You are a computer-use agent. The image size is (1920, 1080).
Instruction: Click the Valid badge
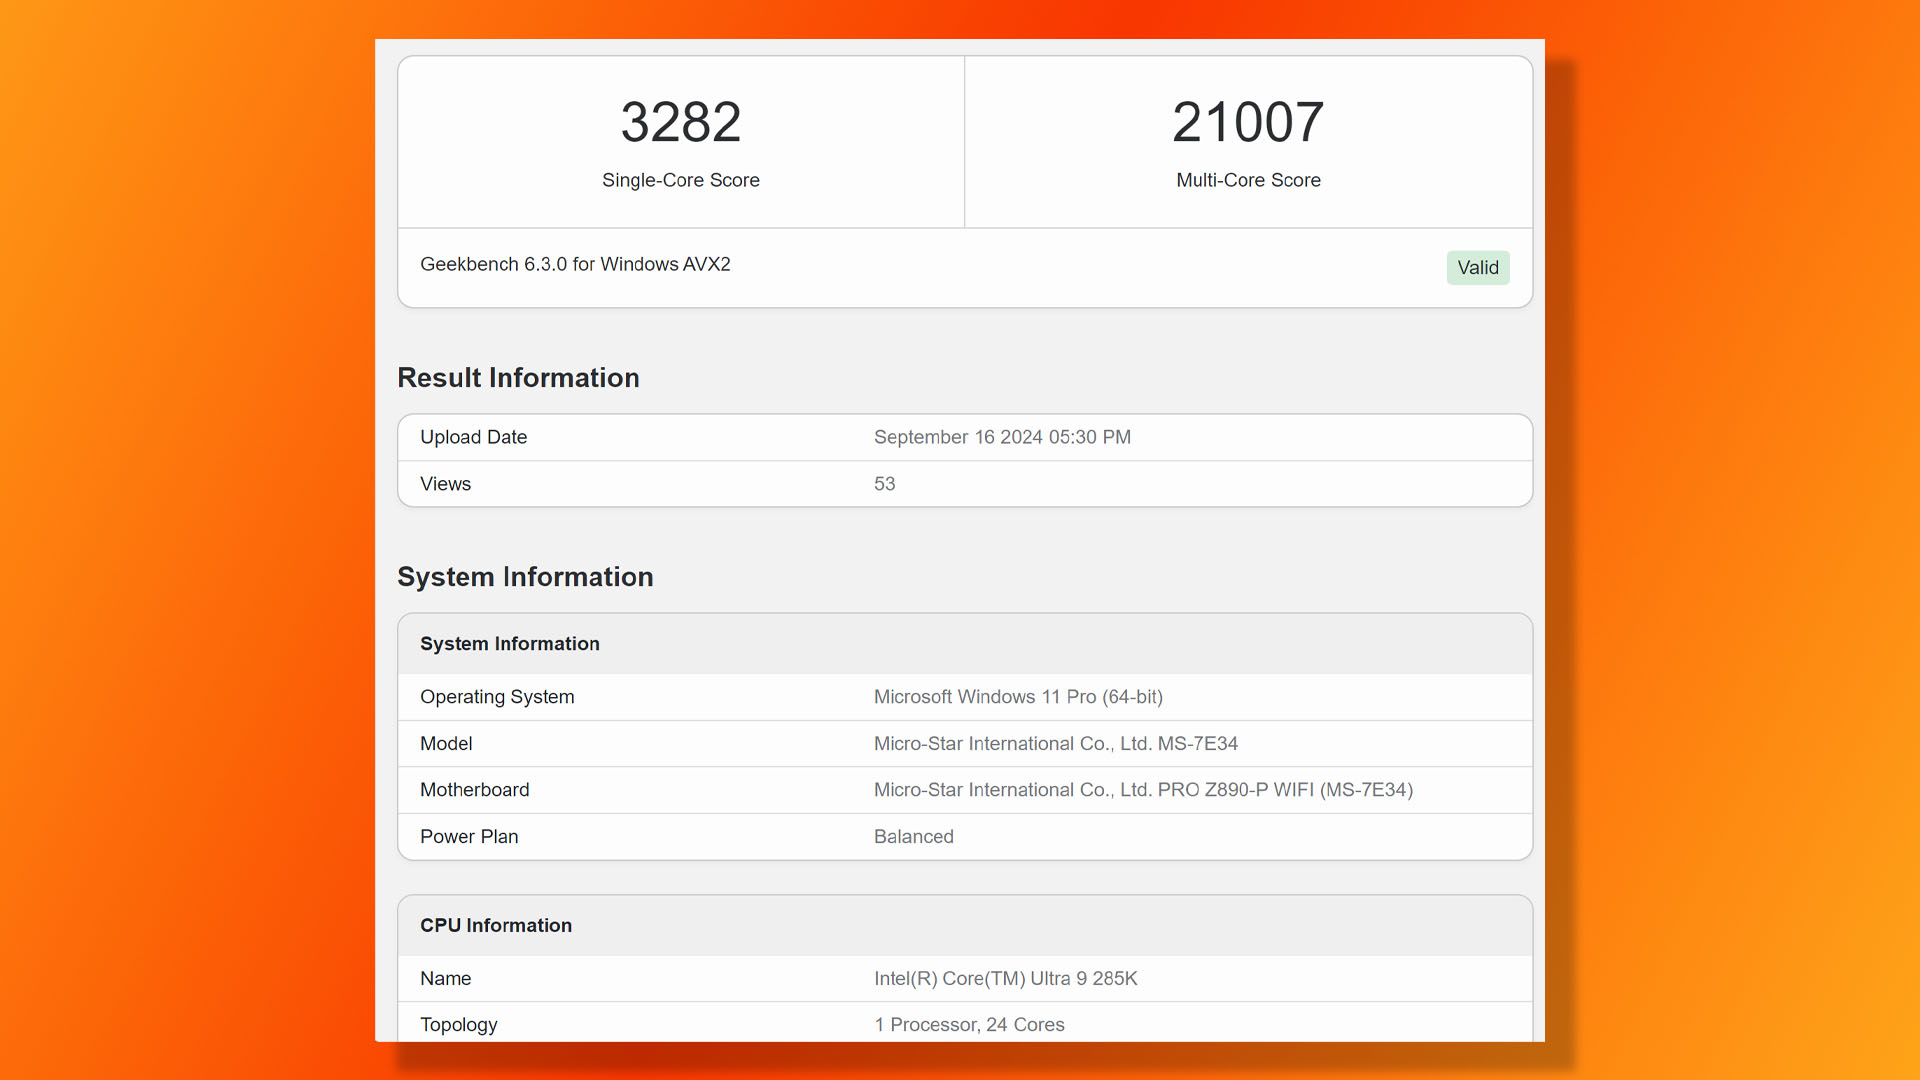click(1478, 268)
